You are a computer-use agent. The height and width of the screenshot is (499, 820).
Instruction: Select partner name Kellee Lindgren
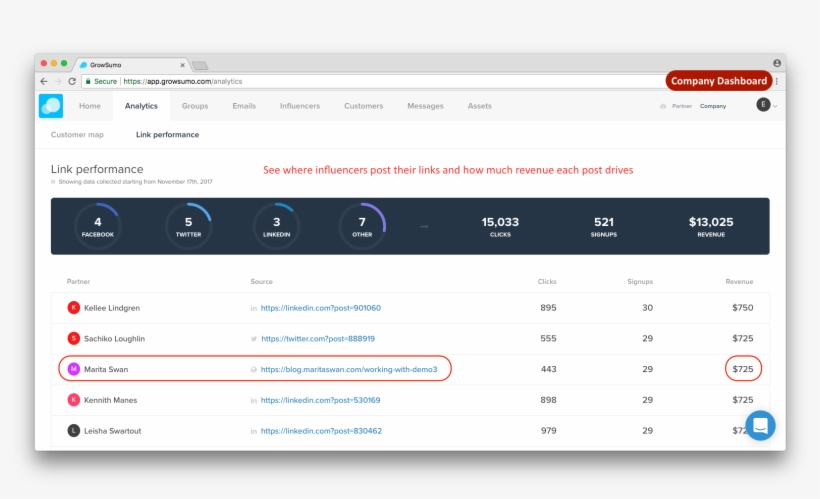click(x=112, y=308)
